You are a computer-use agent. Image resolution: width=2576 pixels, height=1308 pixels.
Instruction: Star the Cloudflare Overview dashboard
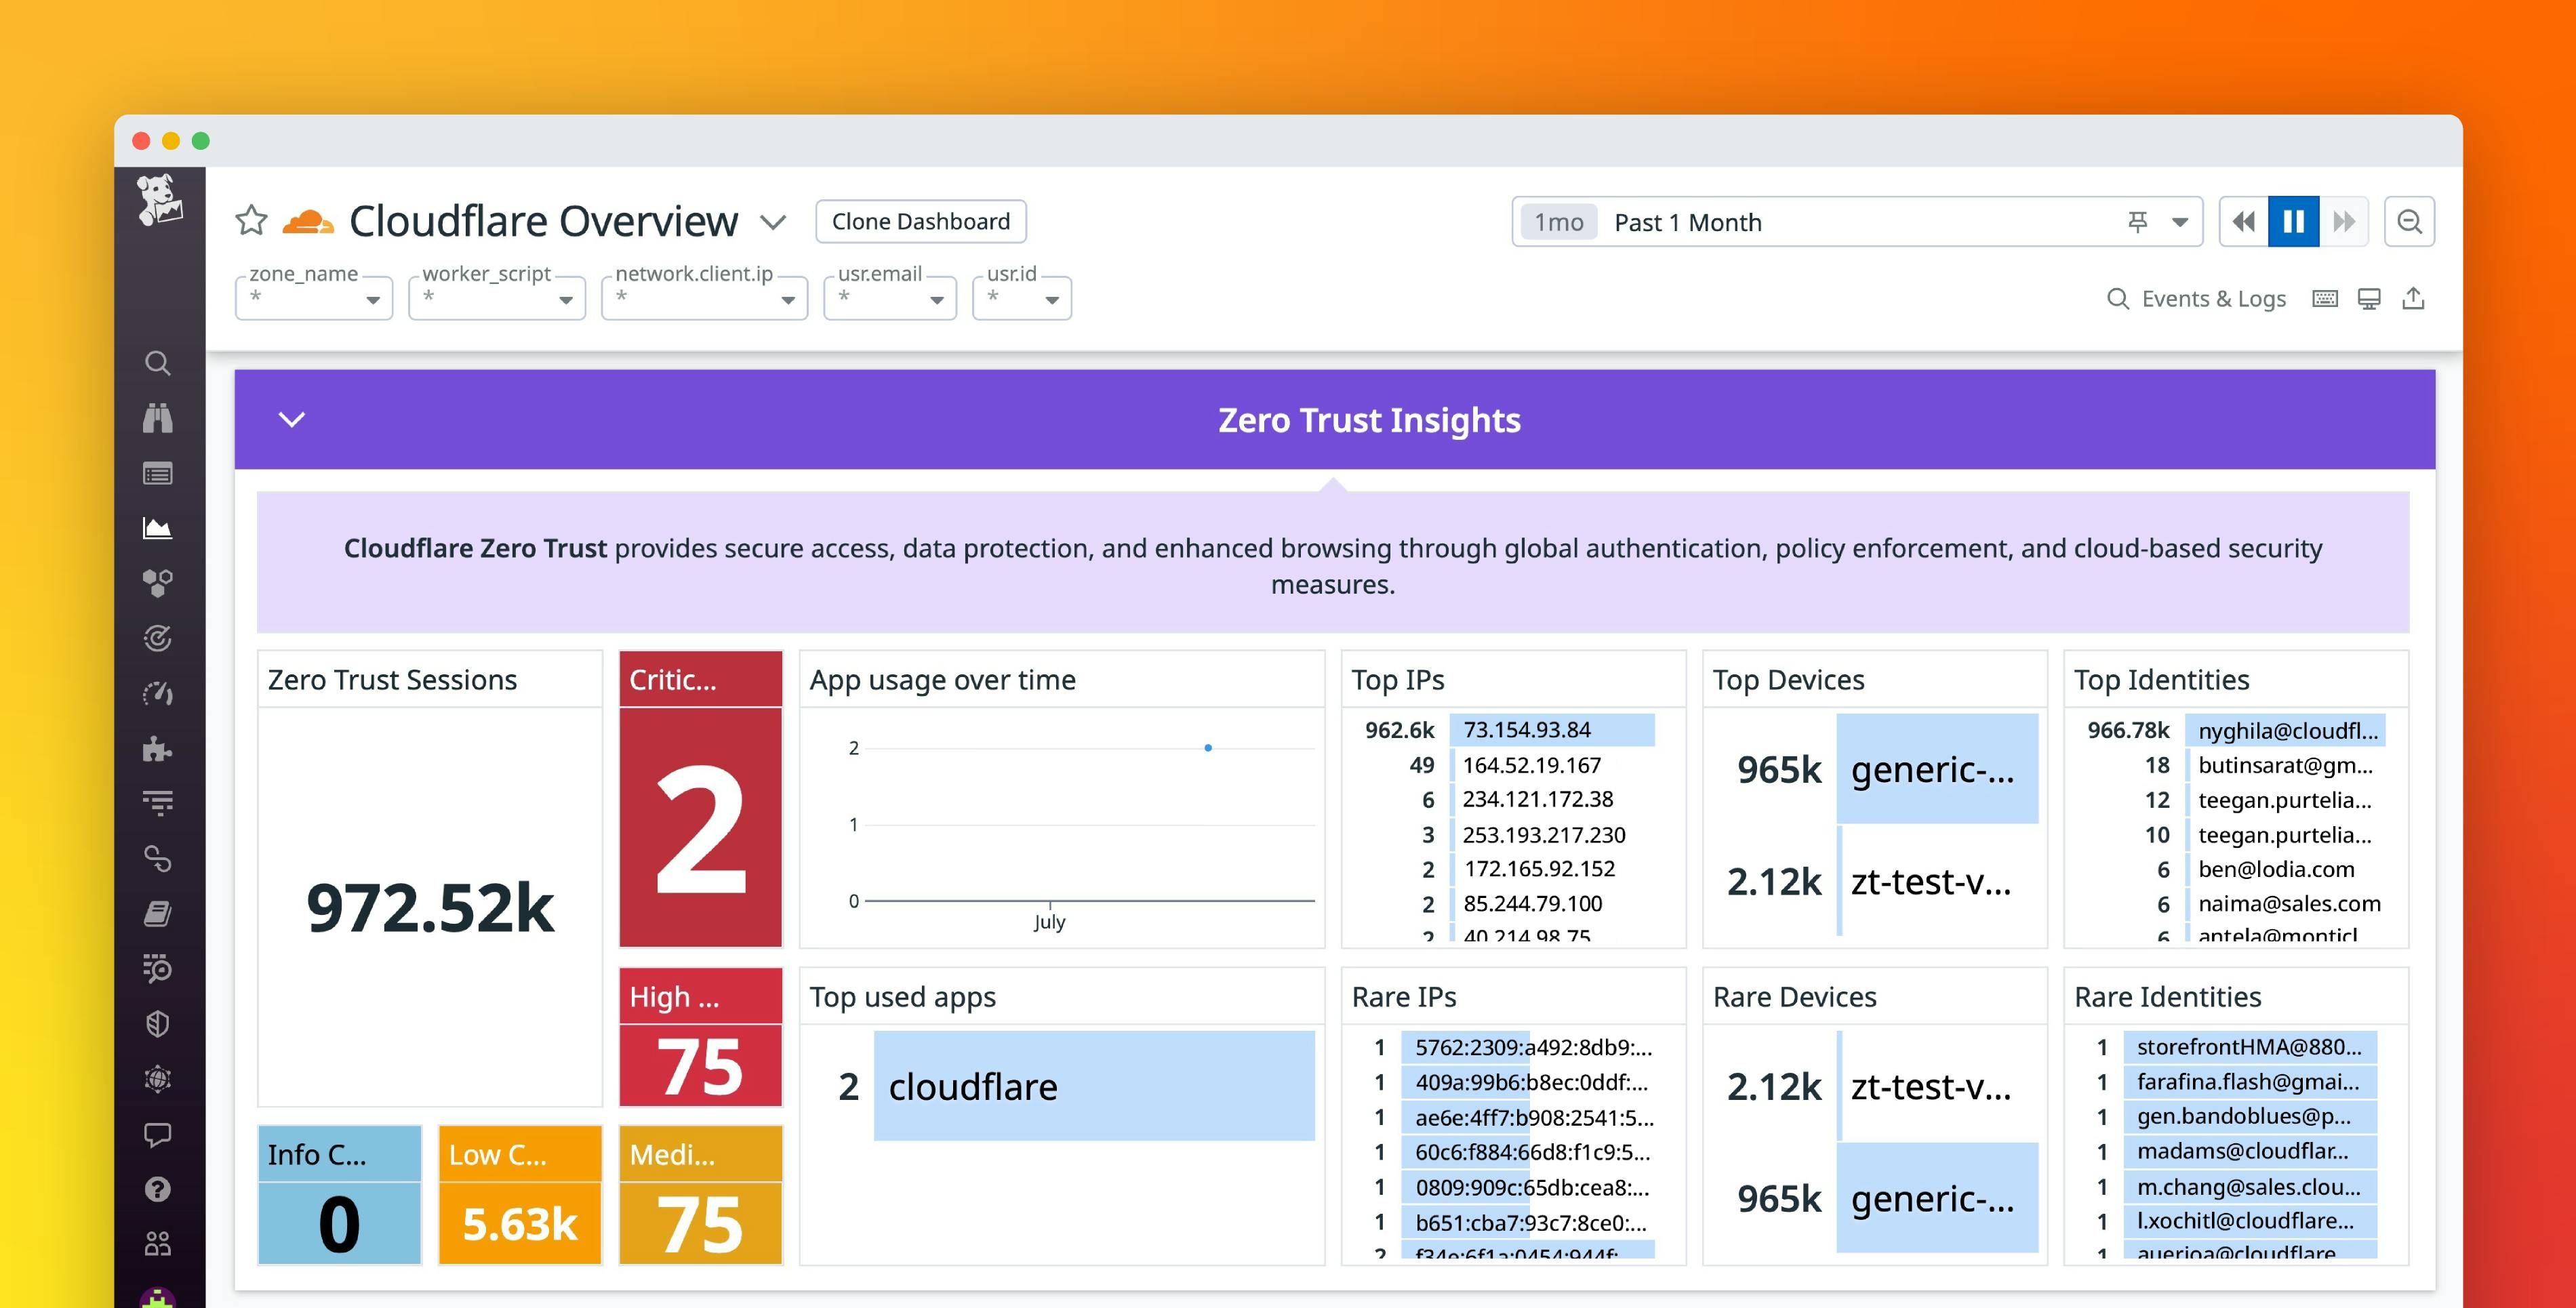click(250, 220)
